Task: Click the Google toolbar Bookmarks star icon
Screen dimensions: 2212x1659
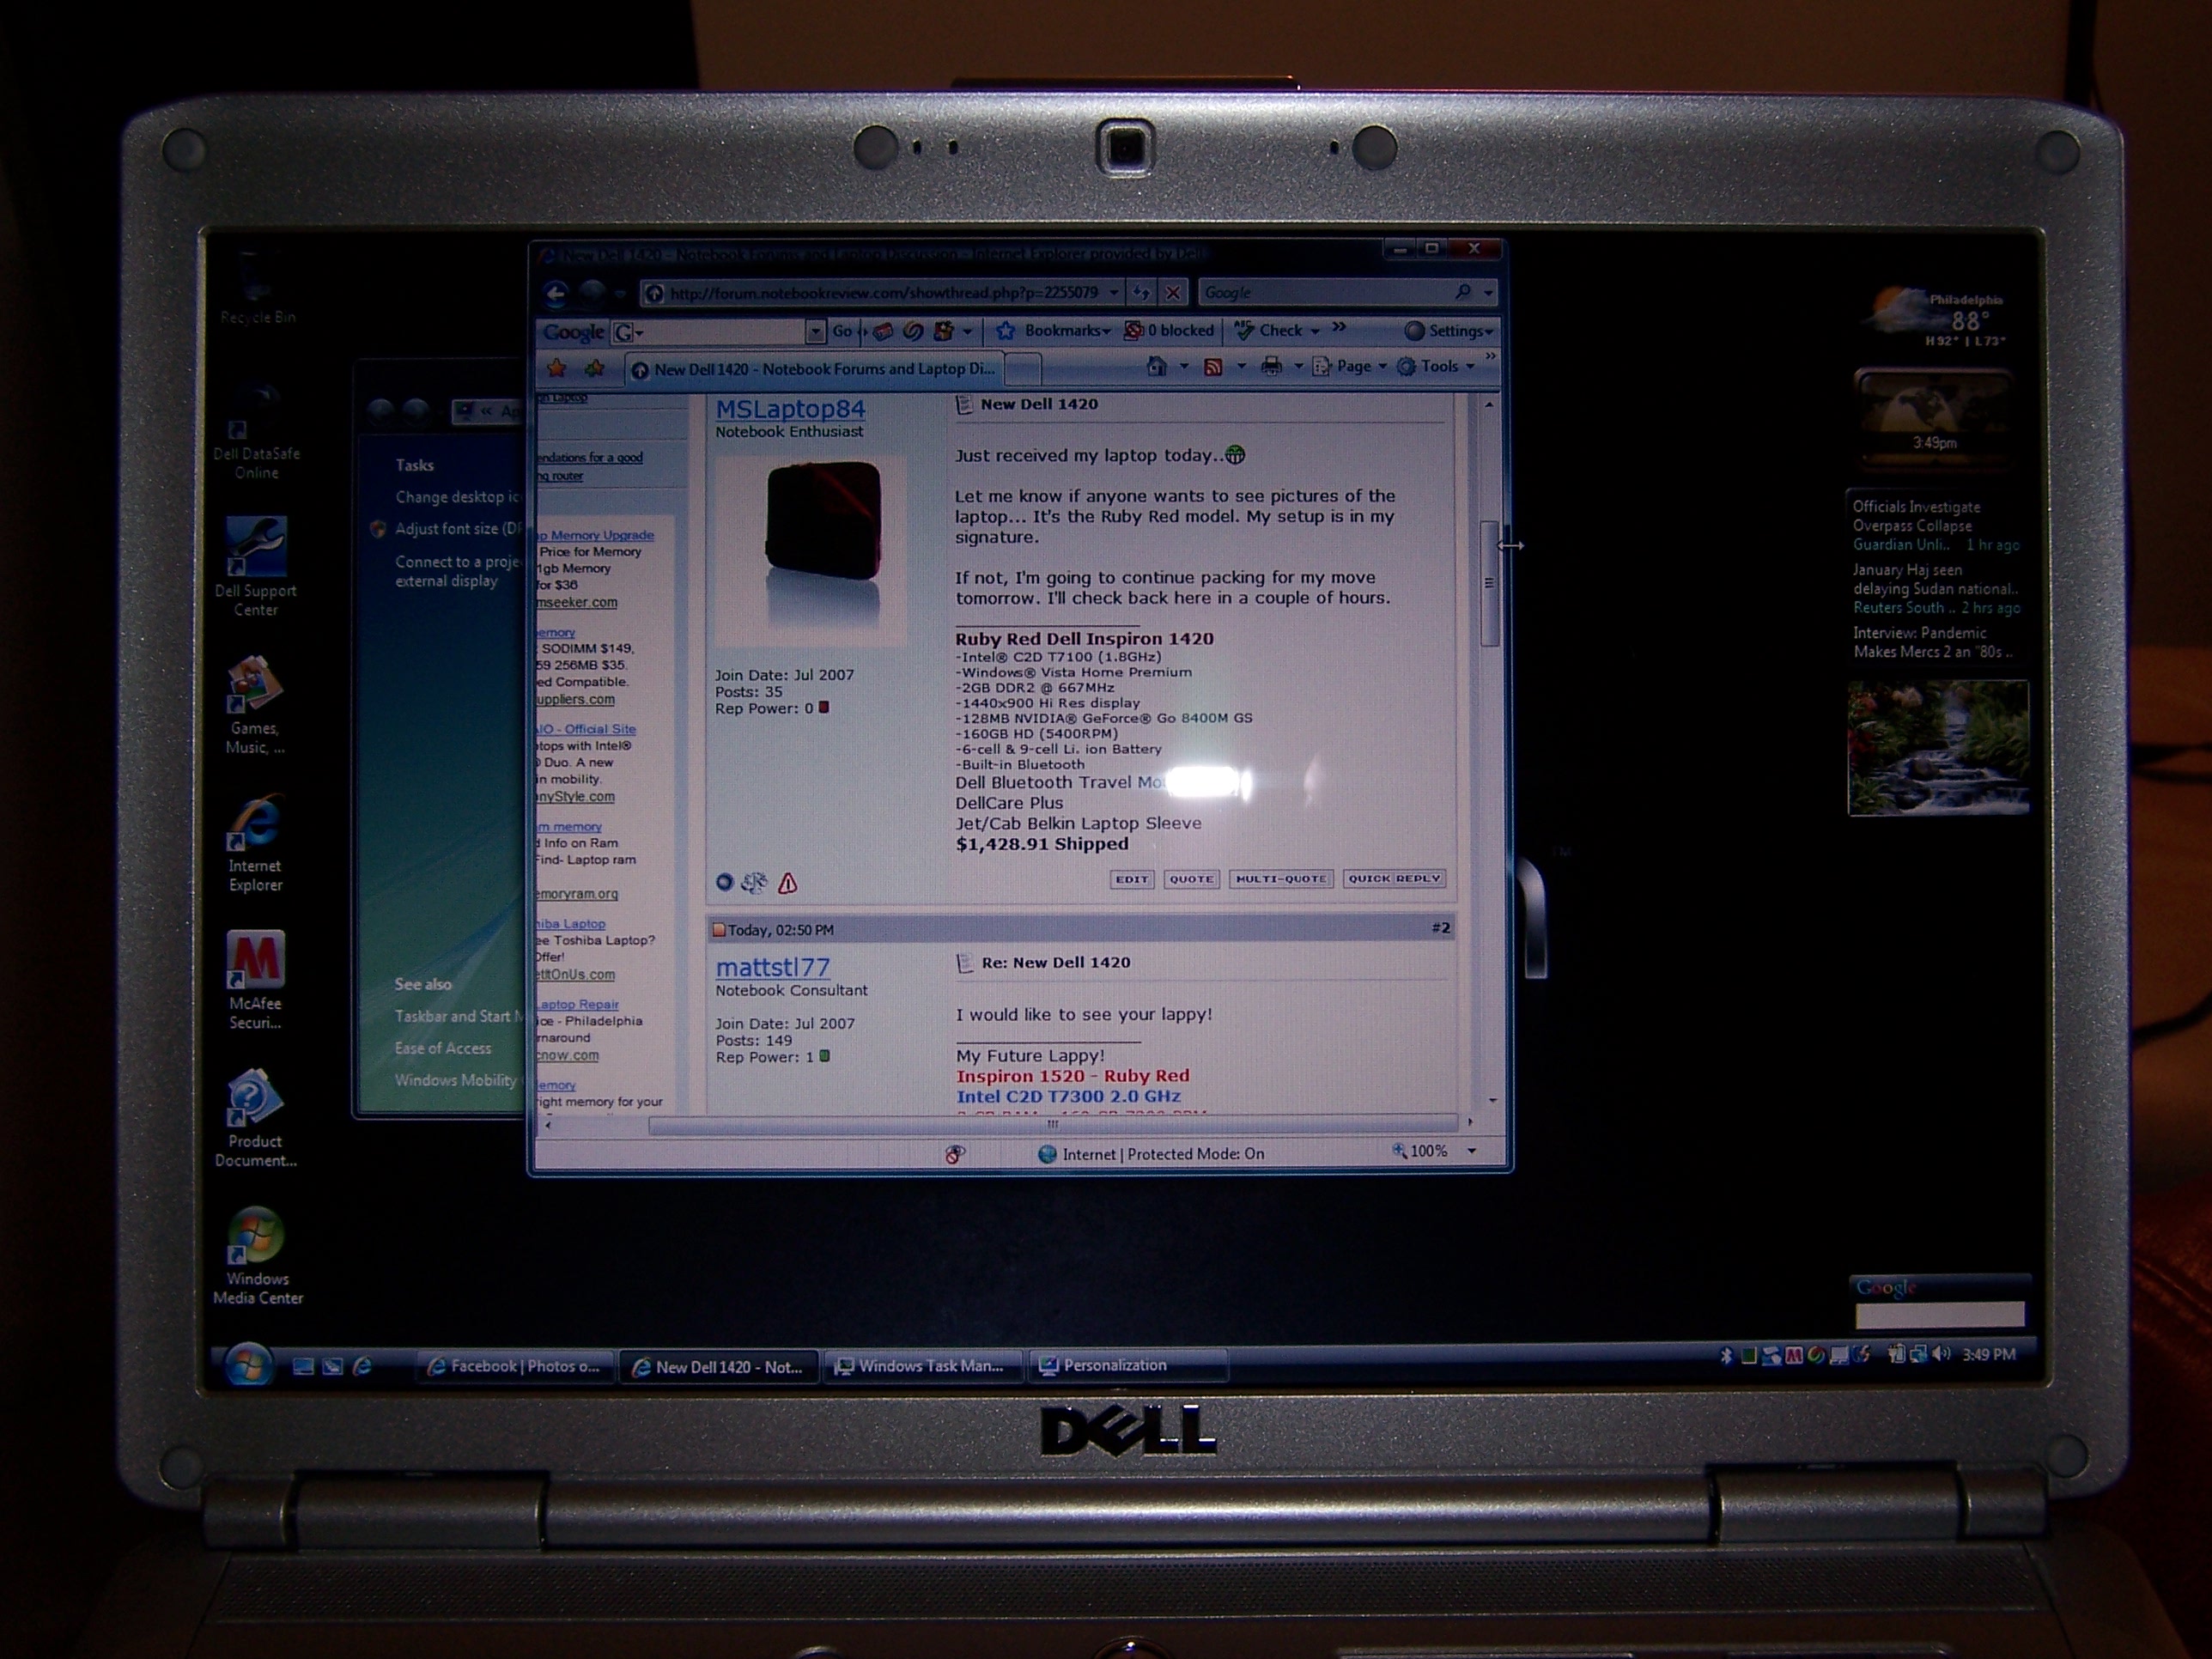Action: [x=1005, y=330]
